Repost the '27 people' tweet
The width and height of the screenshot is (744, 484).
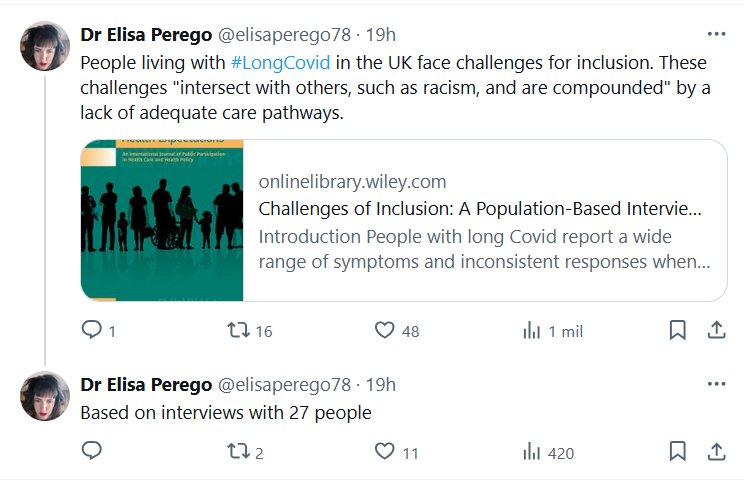(x=238, y=452)
